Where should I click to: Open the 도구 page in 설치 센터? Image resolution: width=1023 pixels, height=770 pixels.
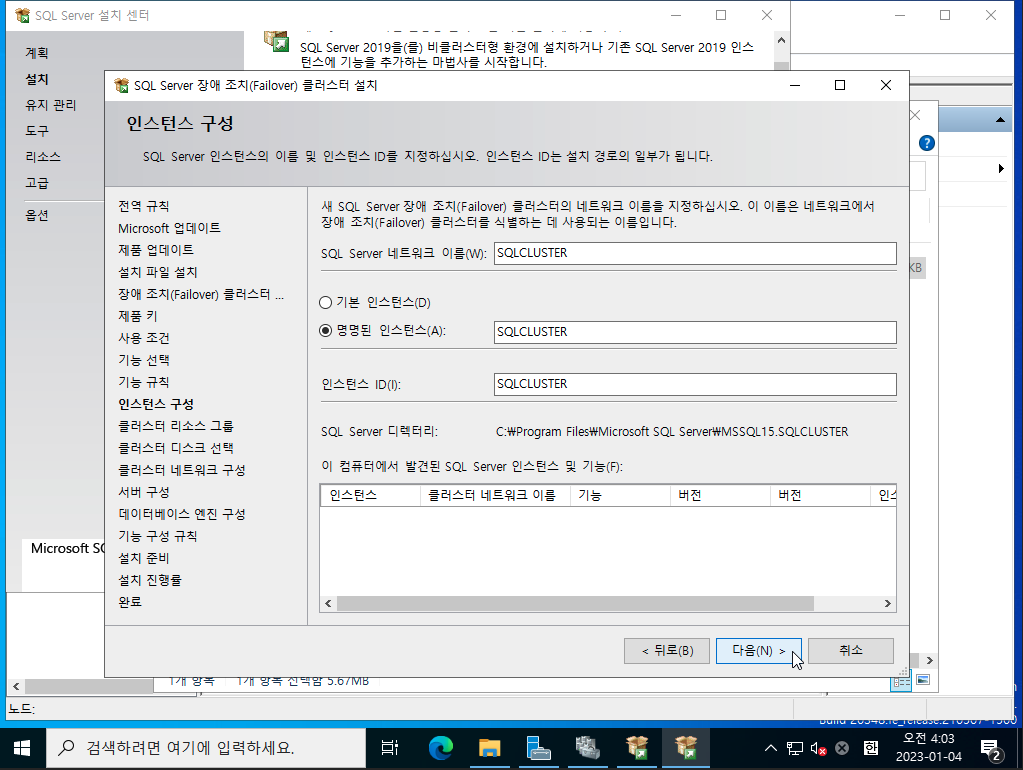pos(37,131)
